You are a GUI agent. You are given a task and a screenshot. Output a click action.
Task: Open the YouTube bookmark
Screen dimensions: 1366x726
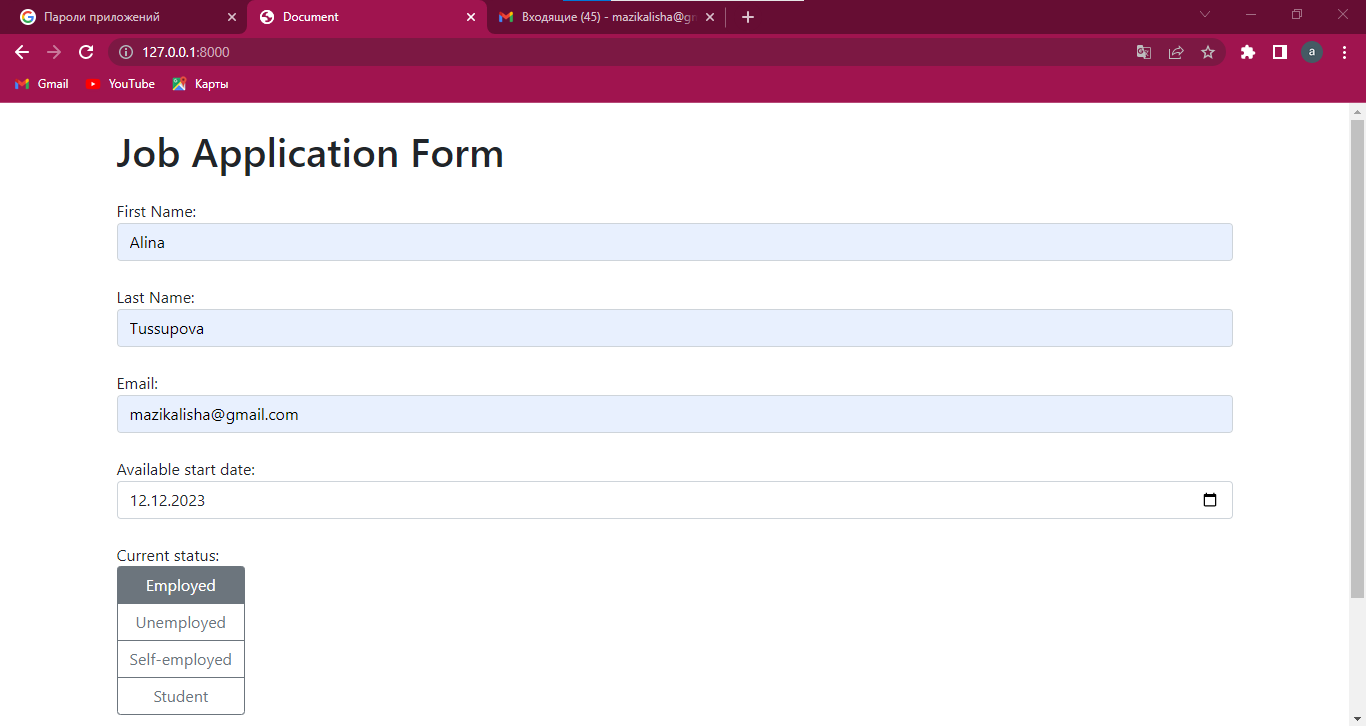coord(120,84)
